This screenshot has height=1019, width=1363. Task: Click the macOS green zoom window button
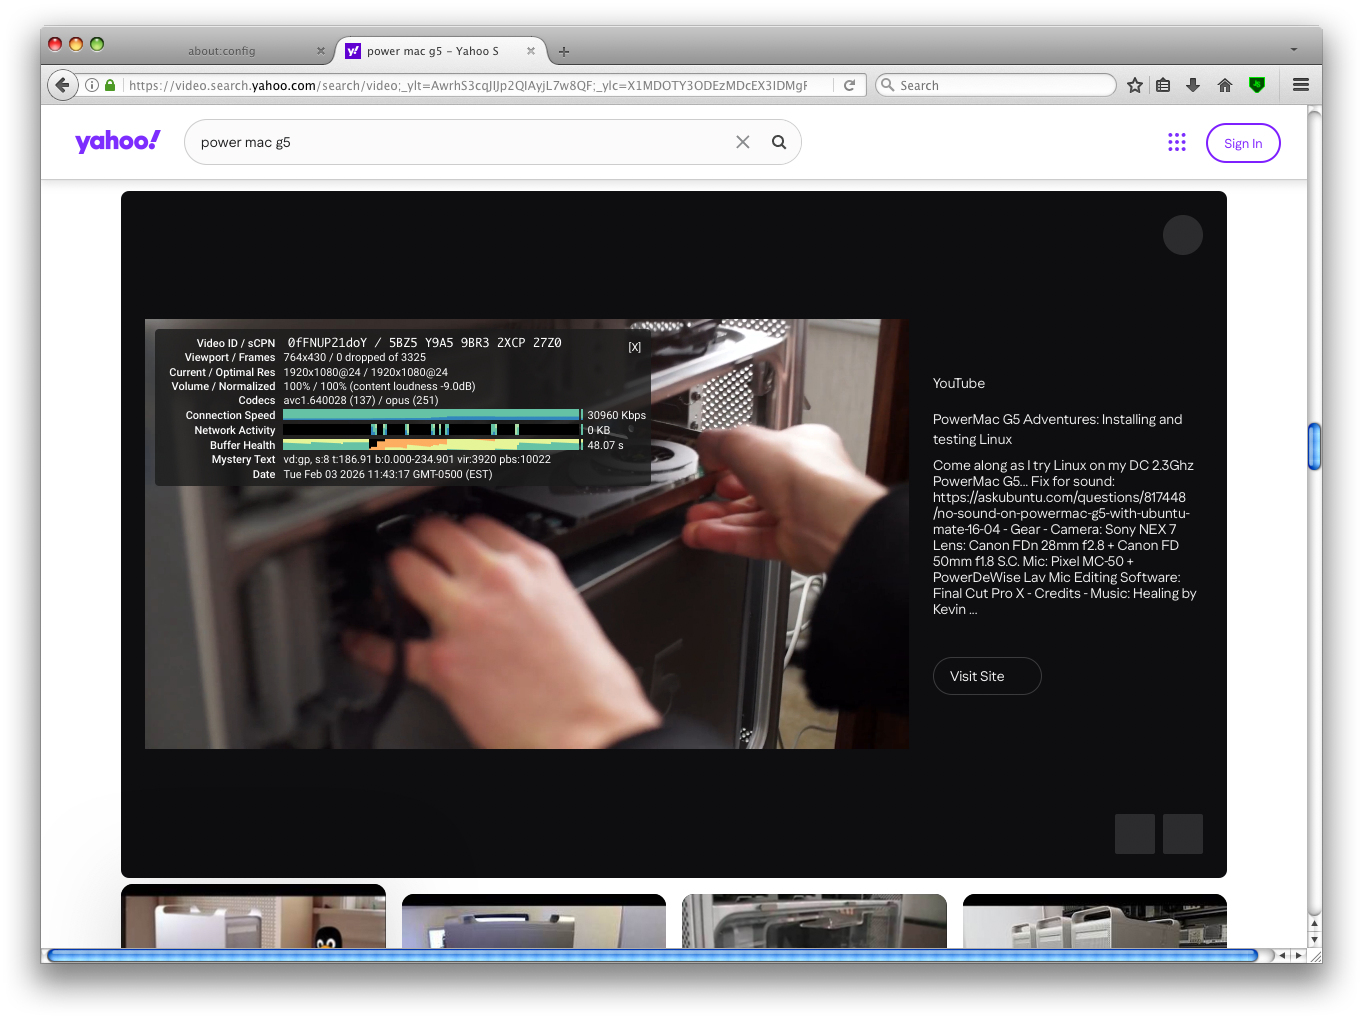[97, 44]
